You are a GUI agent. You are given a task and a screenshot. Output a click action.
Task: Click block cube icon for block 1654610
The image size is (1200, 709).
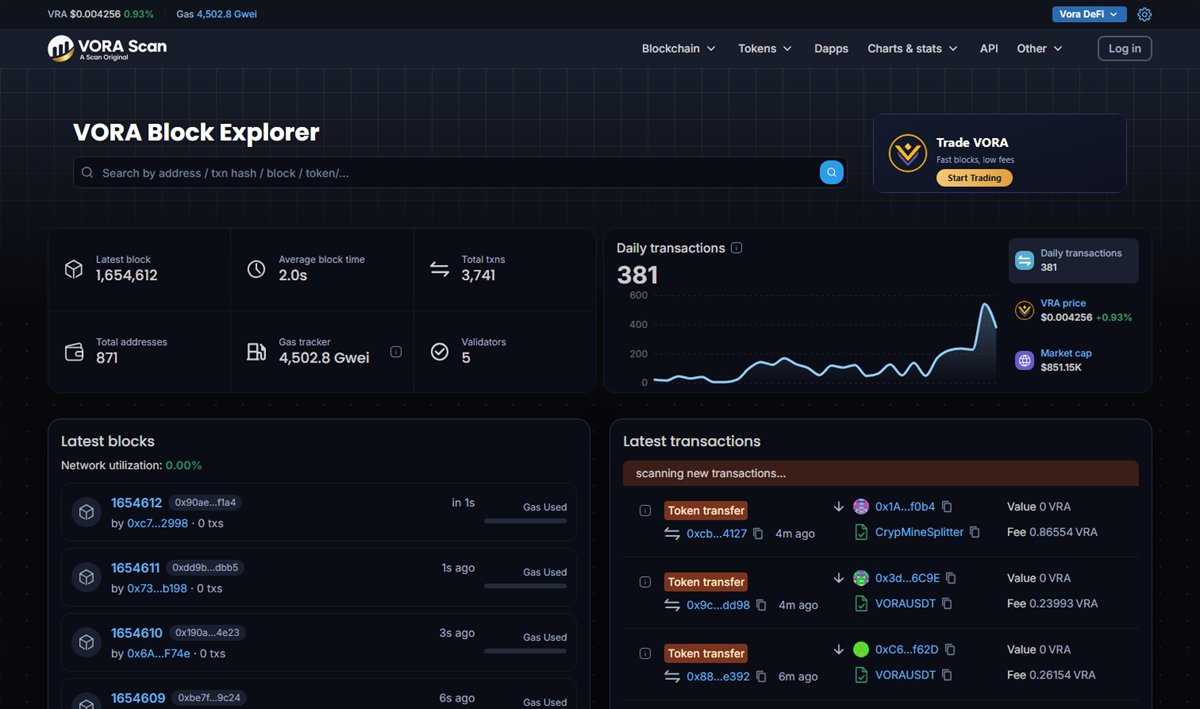coord(86,642)
